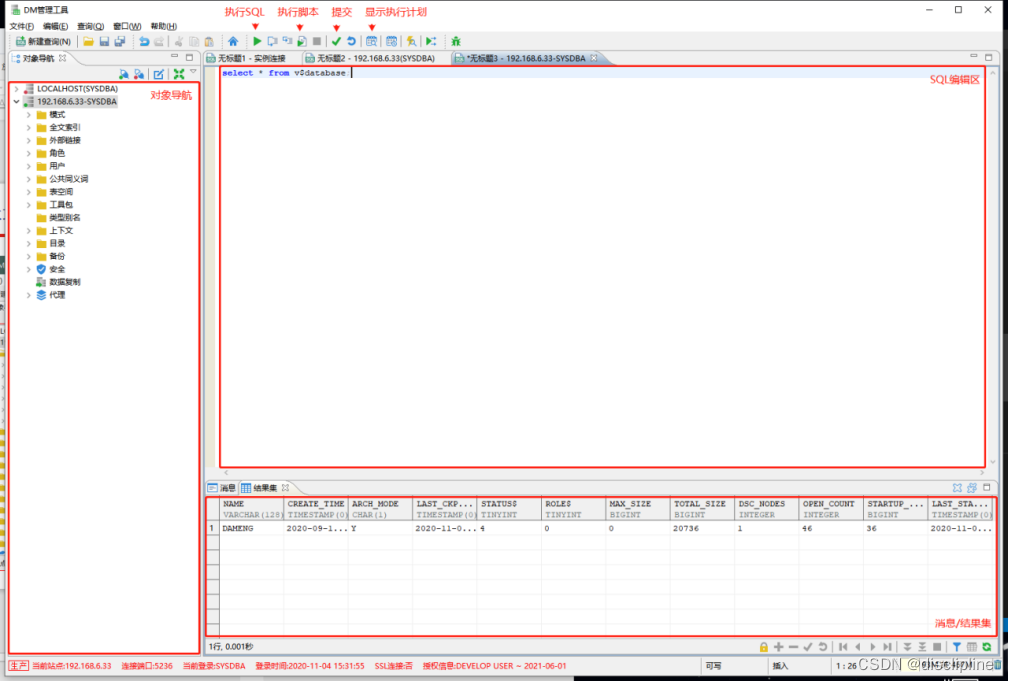Switch to the 无标题1 - 实例连接 tab

pyautogui.click(x=246, y=58)
